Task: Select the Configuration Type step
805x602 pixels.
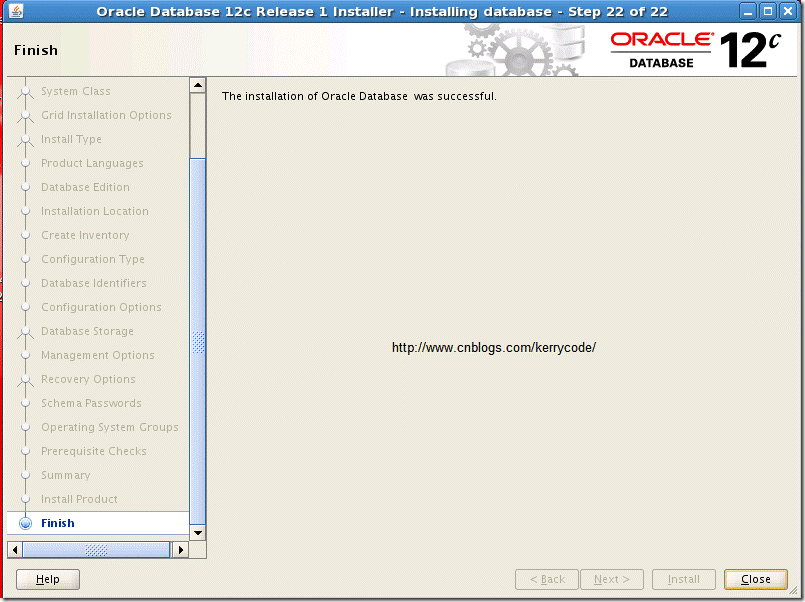Action: [93, 259]
